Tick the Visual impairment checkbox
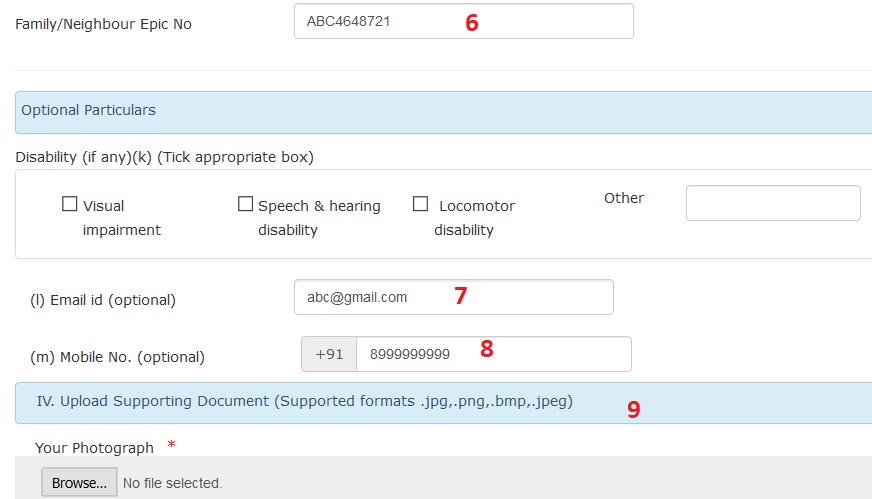 [70, 204]
